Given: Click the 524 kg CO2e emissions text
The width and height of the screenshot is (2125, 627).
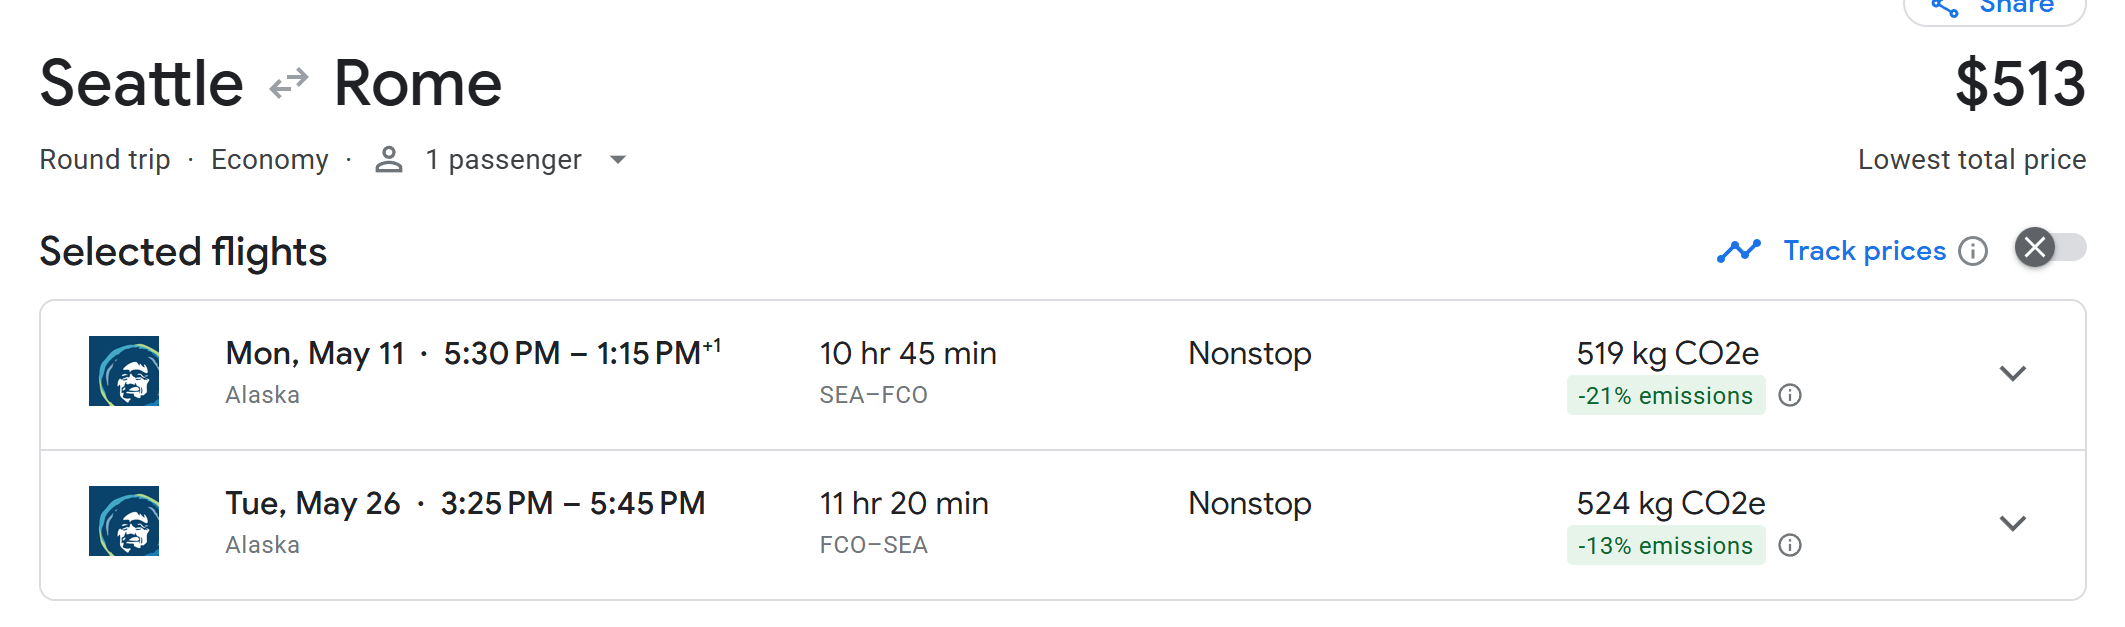Looking at the screenshot, I should 1670,503.
